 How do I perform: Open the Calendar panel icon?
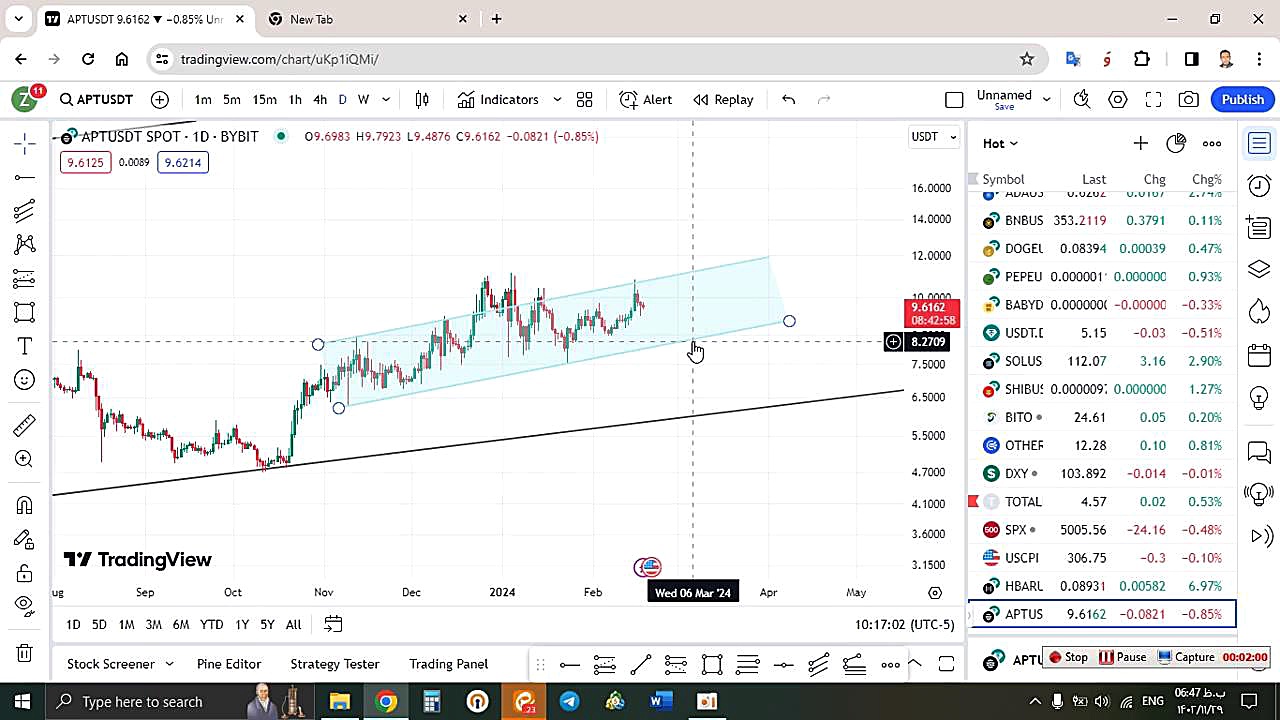[1259, 355]
